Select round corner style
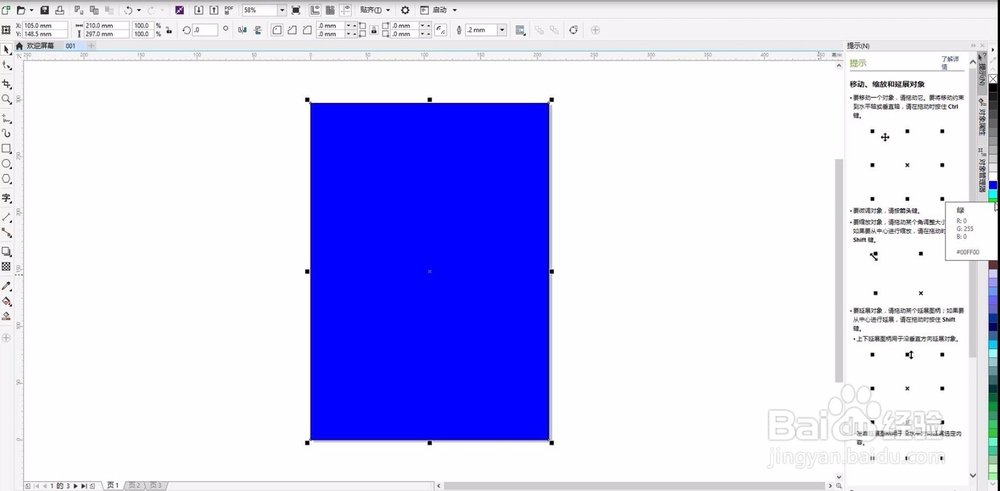 pyautogui.click(x=277, y=30)
